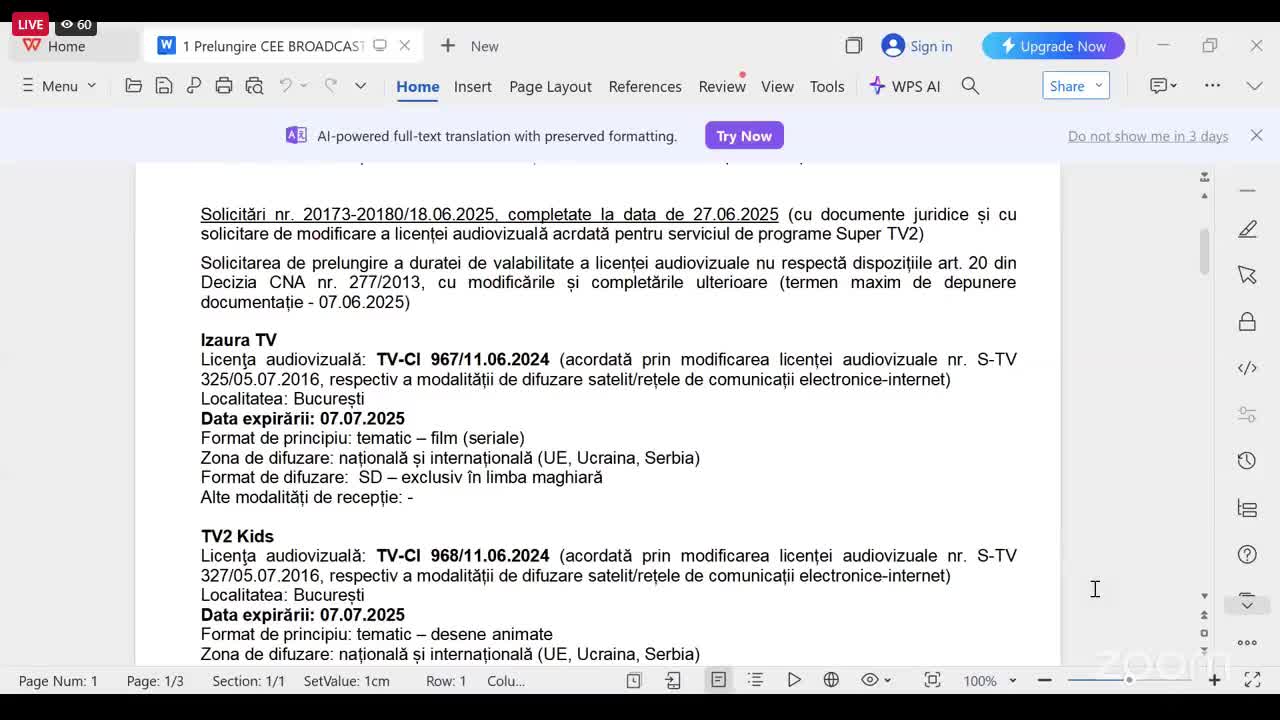Open a file with the folder icon
The image size is (1280, 720).
pos(133,86)
